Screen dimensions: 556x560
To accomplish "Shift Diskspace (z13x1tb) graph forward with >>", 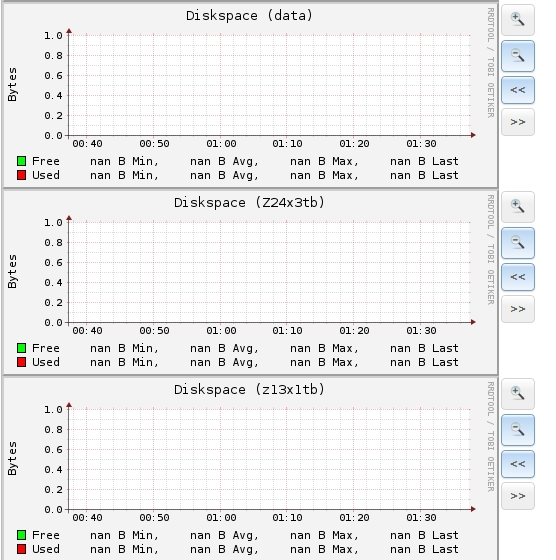I will pos(518,496).
